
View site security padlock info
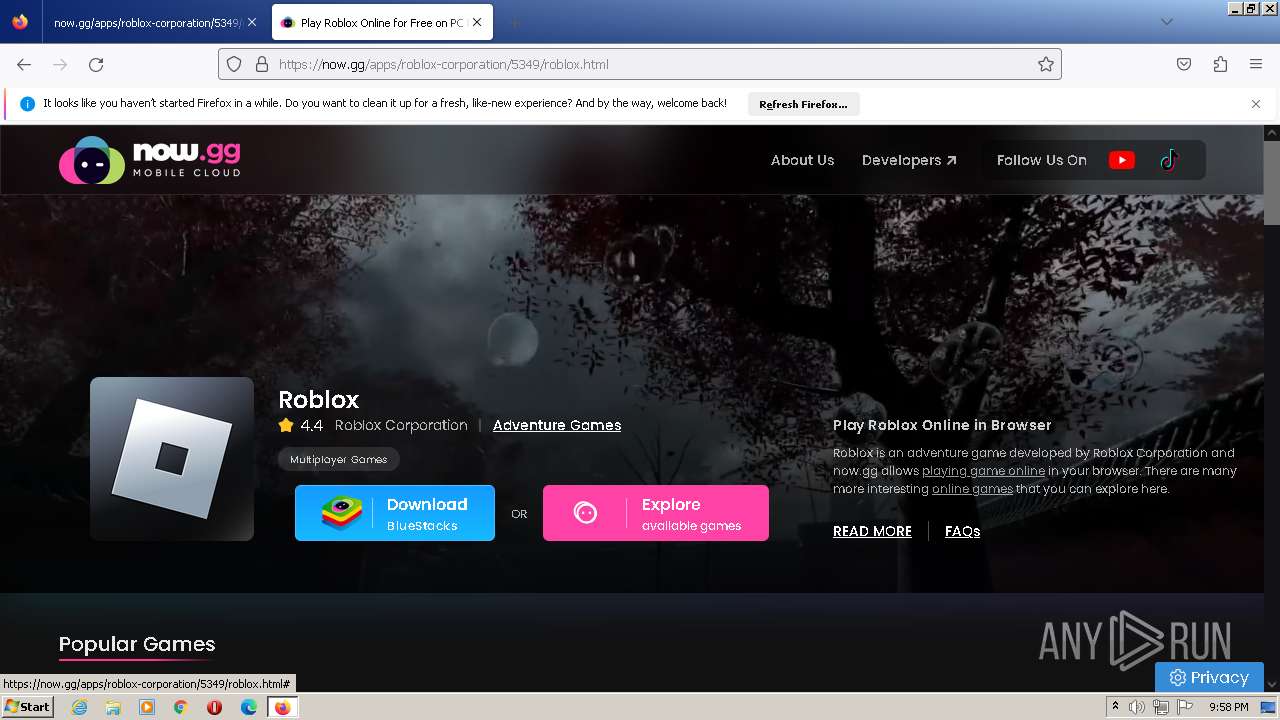(262, 64)
